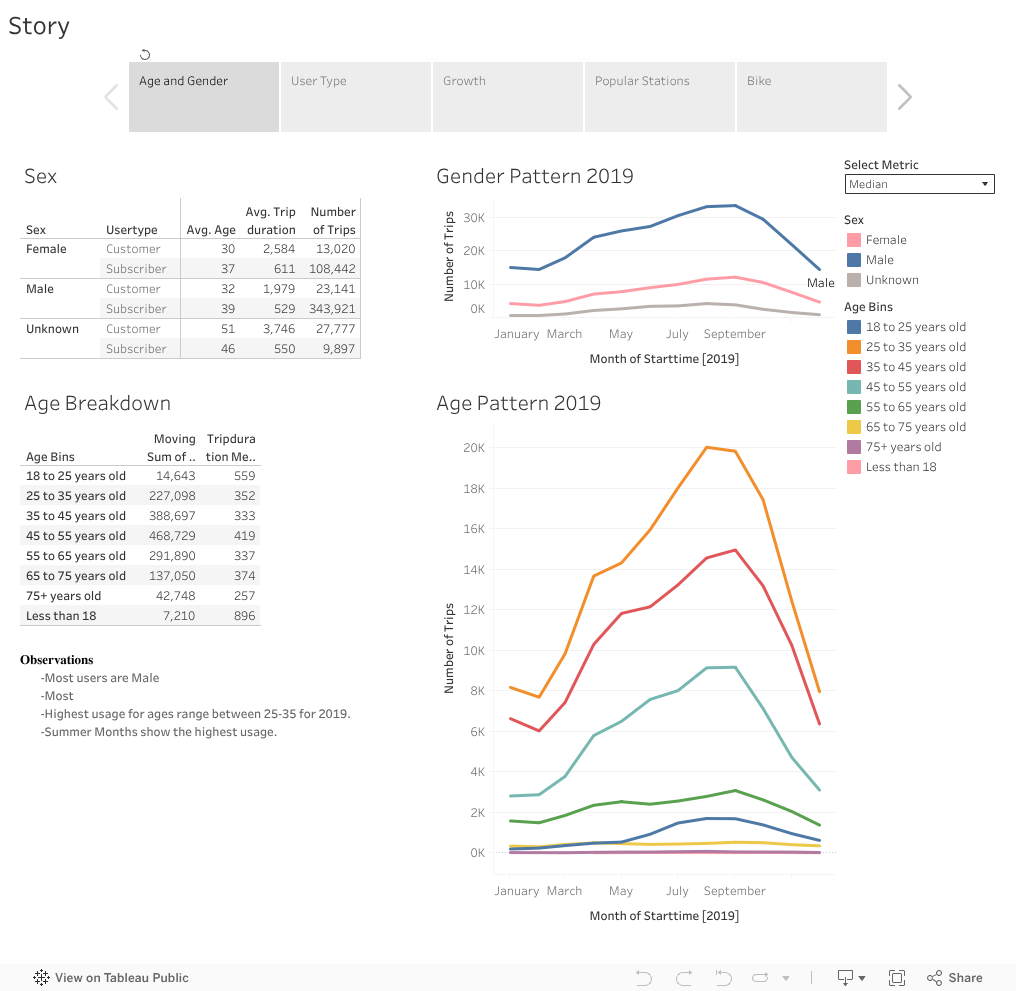Enter full screen mode

click(897, 978)
